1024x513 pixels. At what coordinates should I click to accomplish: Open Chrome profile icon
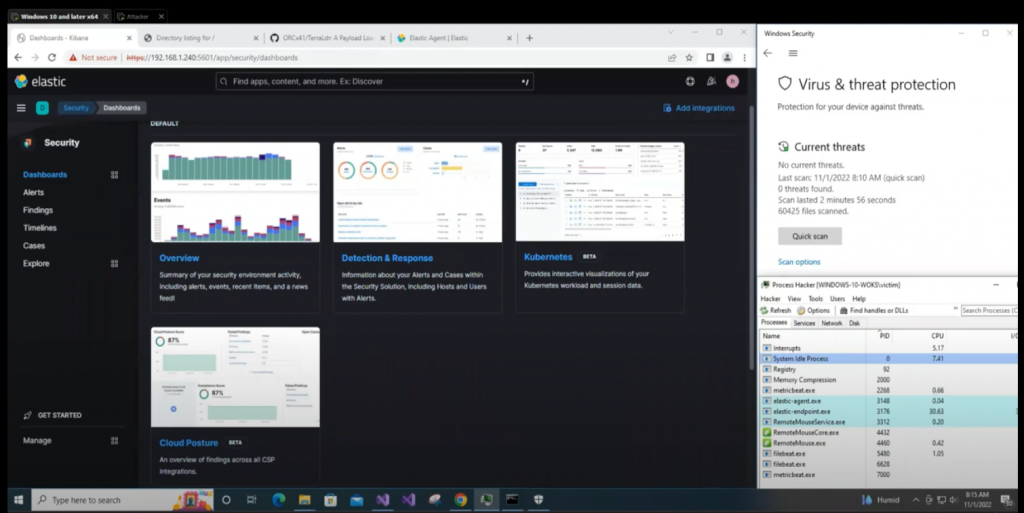coord(727,57)
